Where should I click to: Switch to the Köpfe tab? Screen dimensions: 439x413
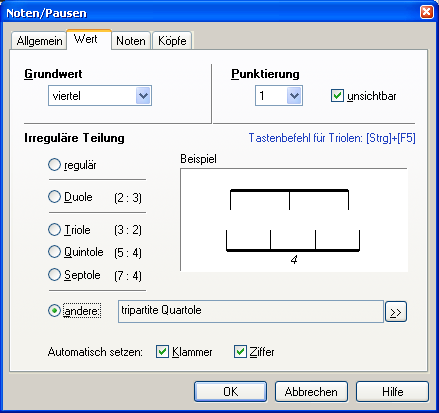pos(172,41)
